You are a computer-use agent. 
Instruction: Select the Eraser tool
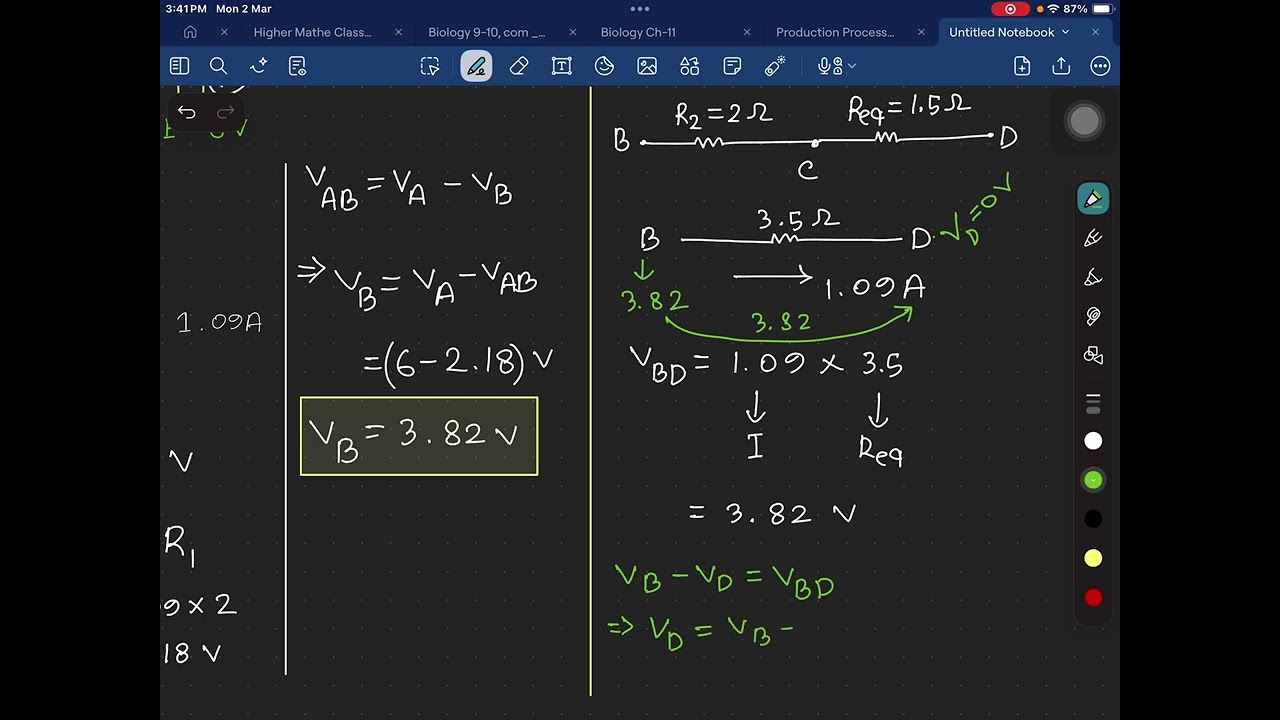click(519, 66)
